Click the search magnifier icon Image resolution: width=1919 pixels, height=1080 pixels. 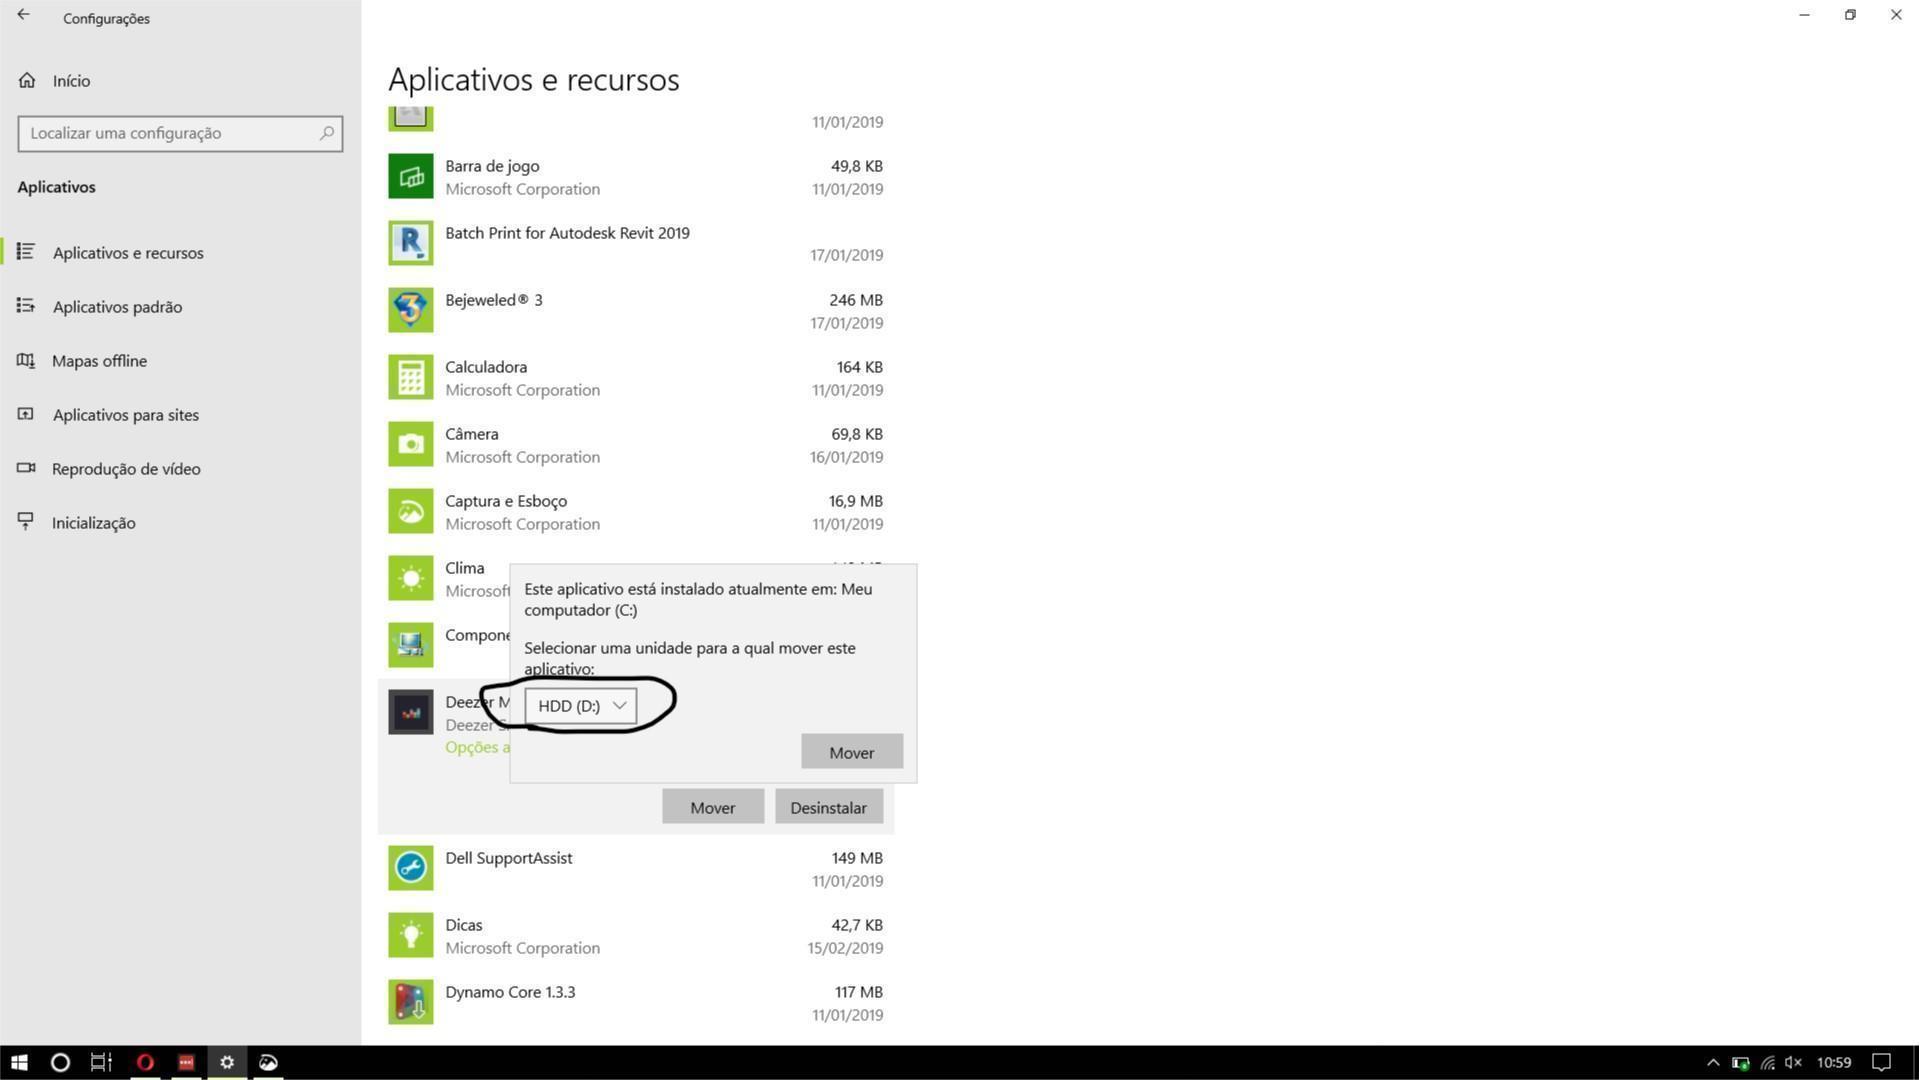[327, 133]
